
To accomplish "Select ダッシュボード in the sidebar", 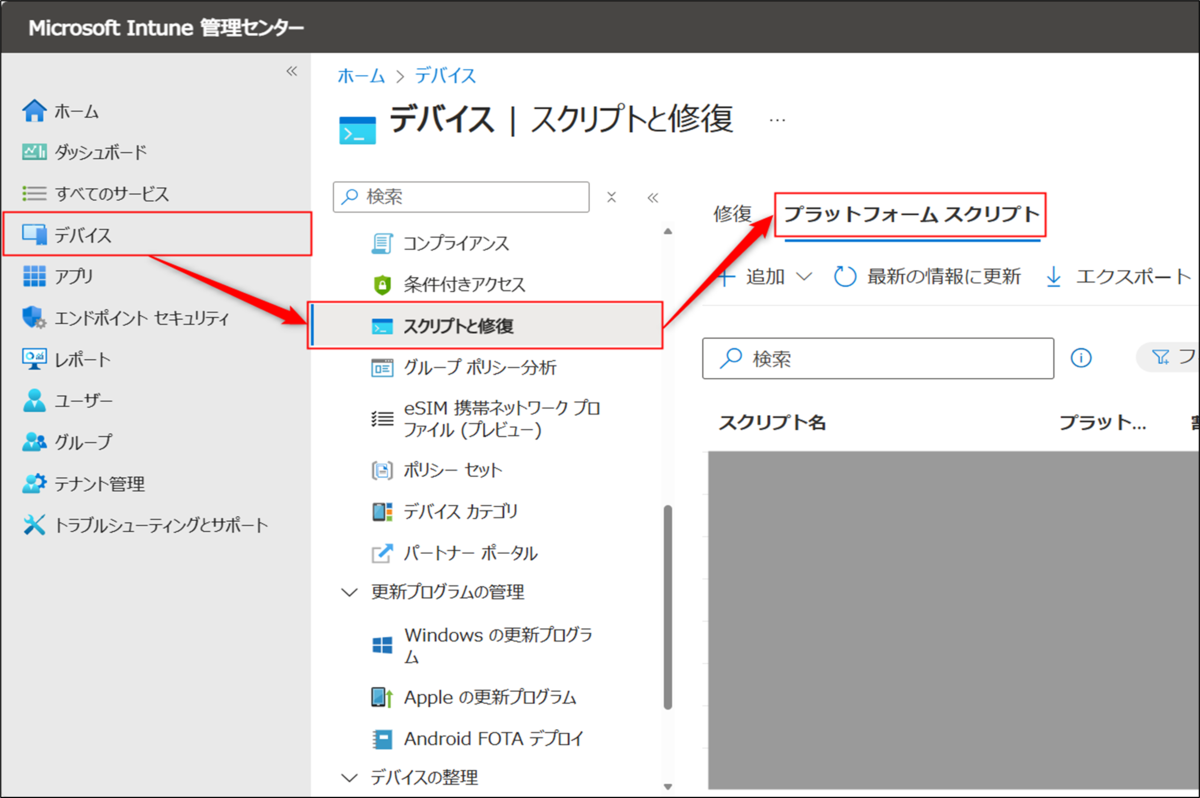I will coord(101,152).
